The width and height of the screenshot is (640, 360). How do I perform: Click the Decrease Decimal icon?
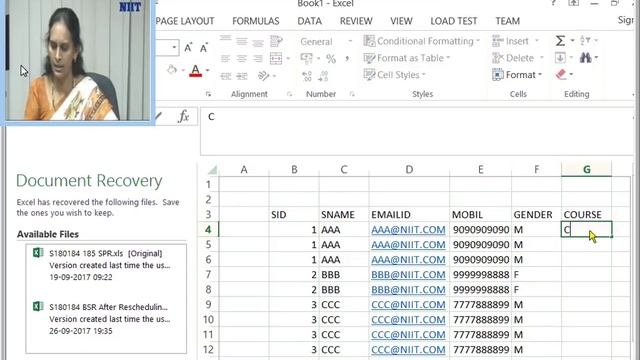[x=323, y=76]
